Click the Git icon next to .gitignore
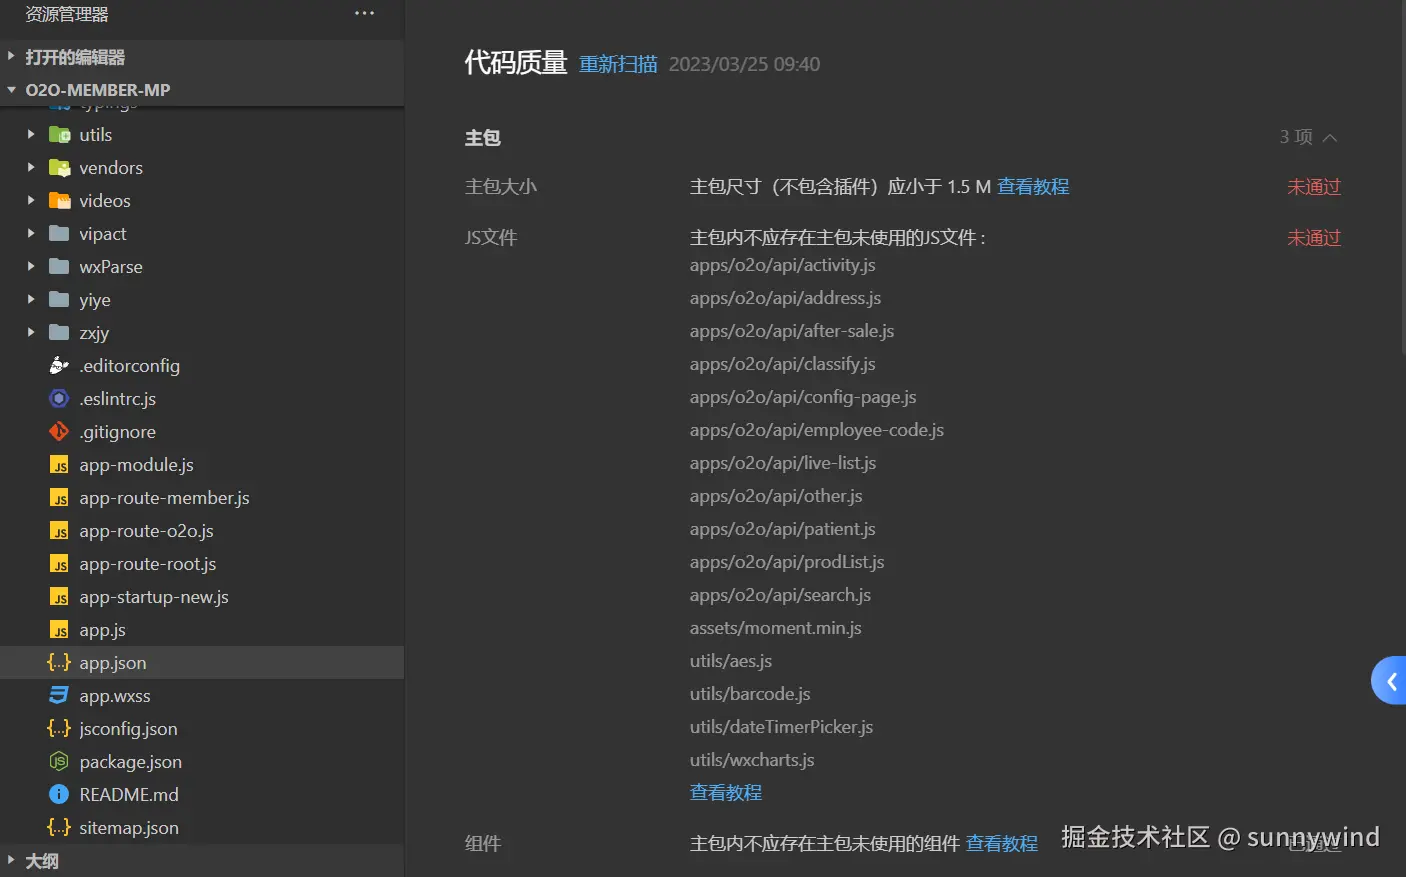Screen dimensions: 1406x877 pos(59,431)
